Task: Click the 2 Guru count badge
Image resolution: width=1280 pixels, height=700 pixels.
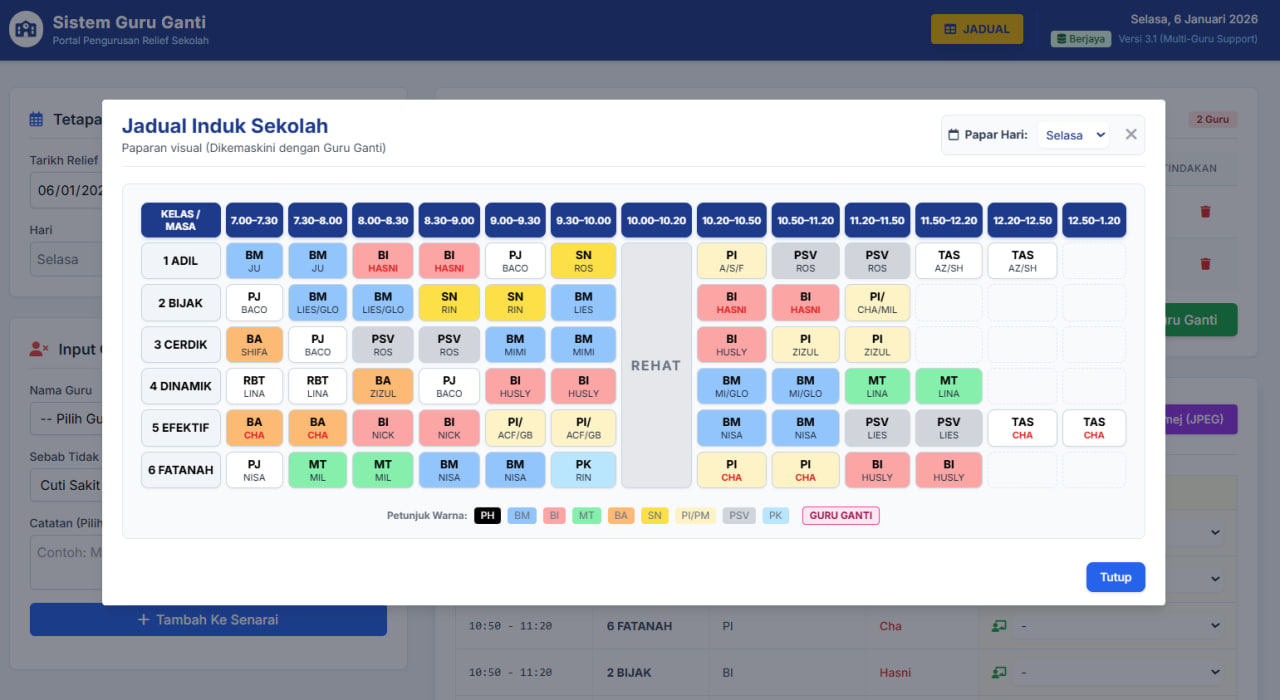Action: coord(1213,119)
